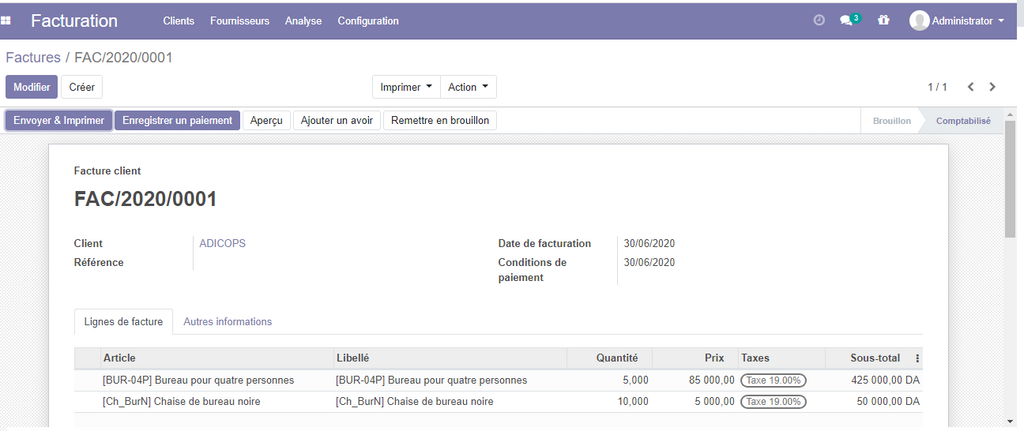The image size is (1024, 431).
Task: Open the activities clock icon
Action: pos(819,20)
